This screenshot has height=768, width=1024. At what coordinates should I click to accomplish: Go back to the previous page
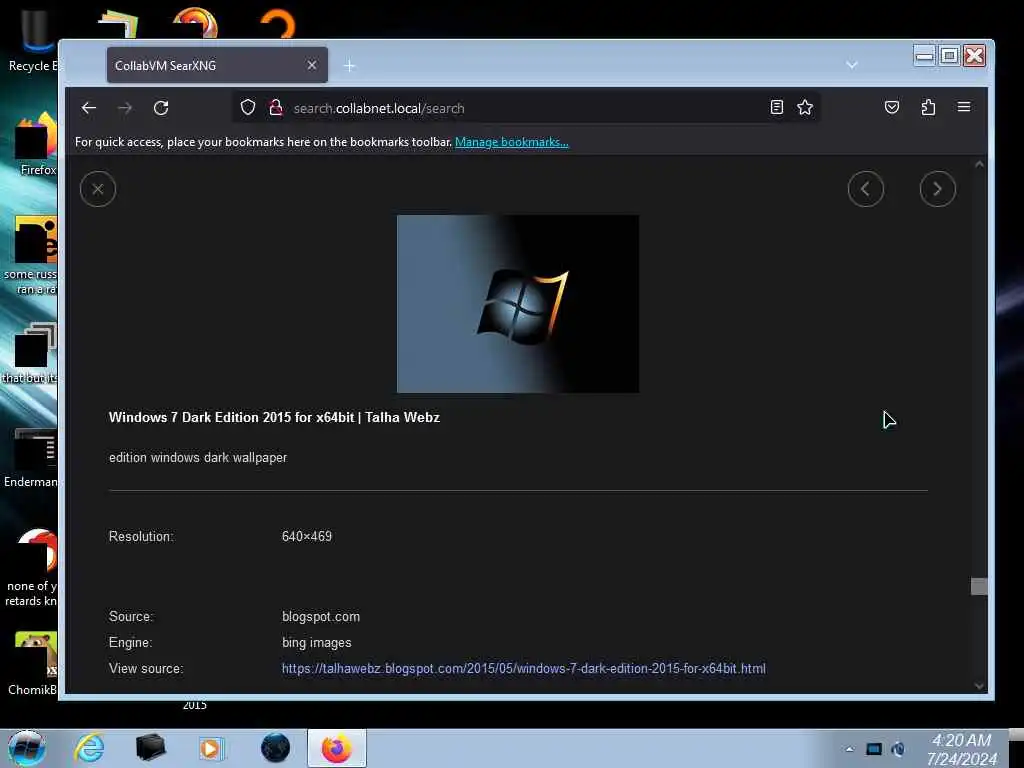pyautogui.click(x=89, y=108)
